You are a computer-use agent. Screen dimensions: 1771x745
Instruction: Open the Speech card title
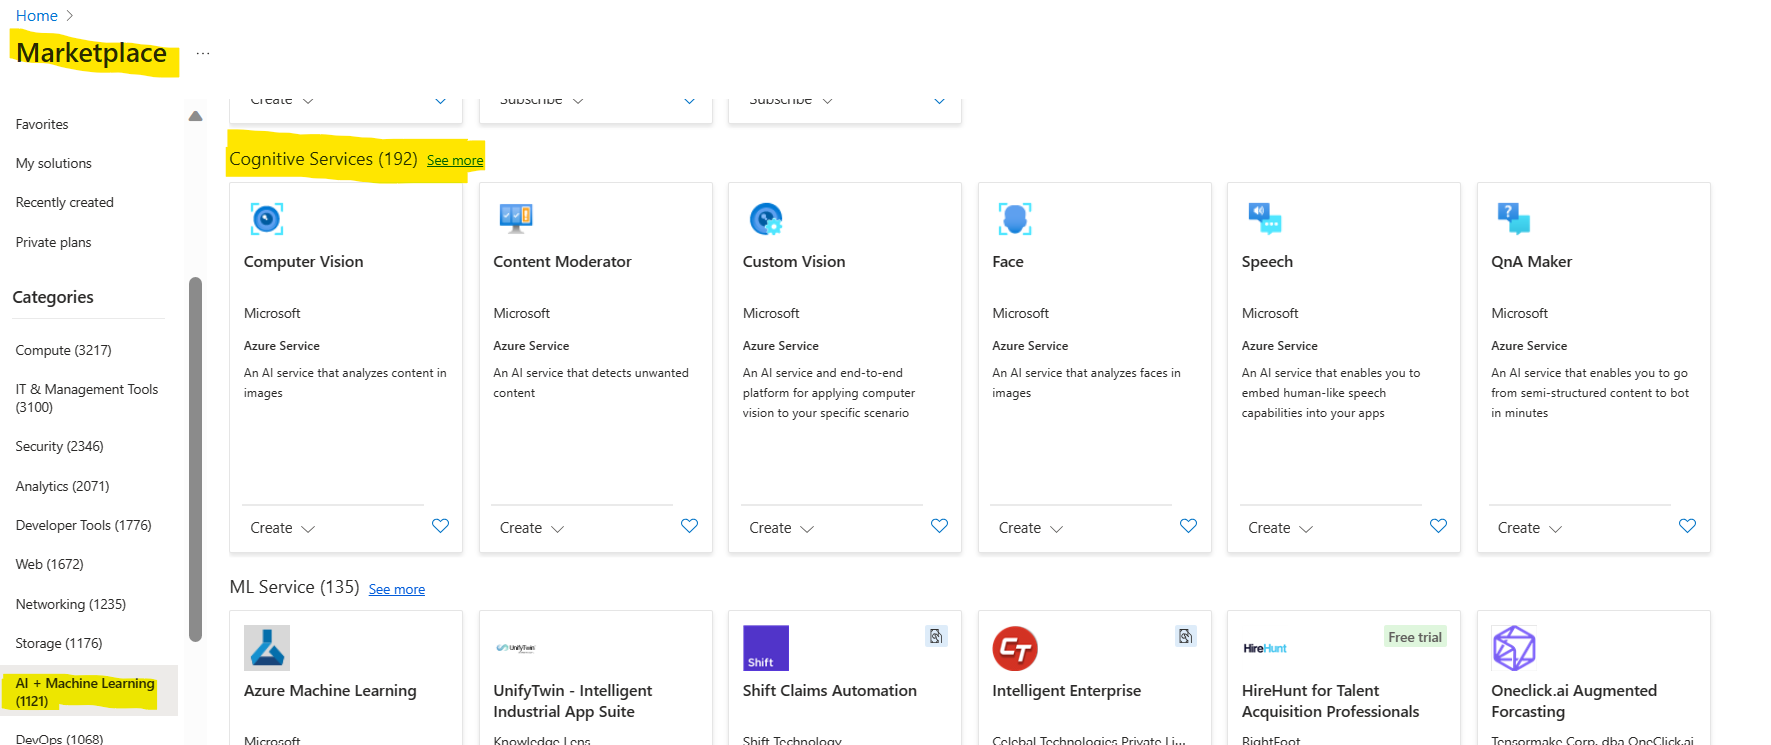[1267, 262]
